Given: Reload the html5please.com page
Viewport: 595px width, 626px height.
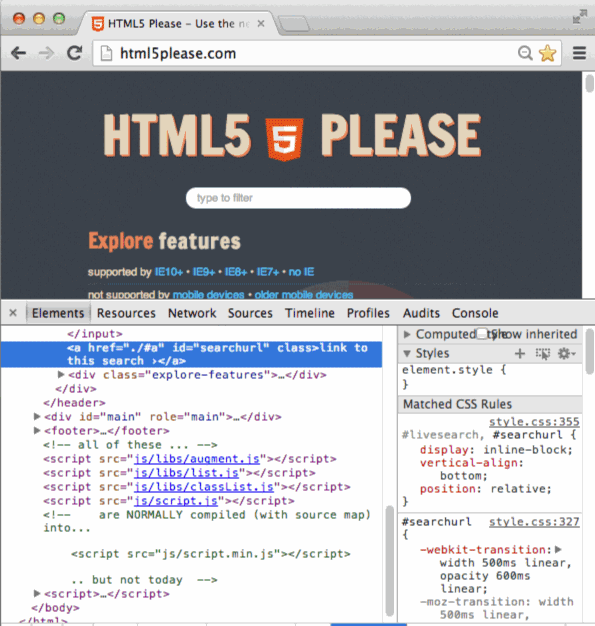Looking at the screenshot, I should point(74,53).
